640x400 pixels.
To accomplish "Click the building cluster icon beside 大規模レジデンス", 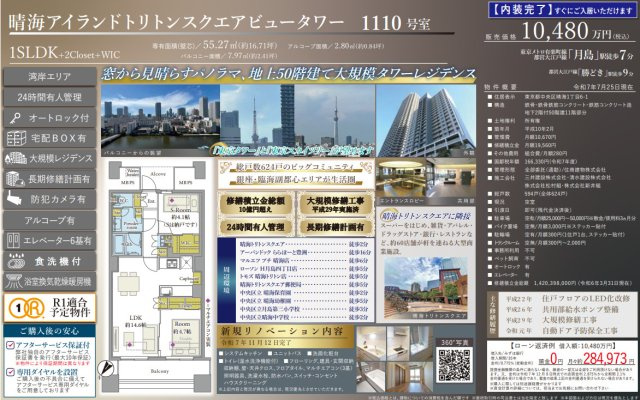I will pos(16,158).
